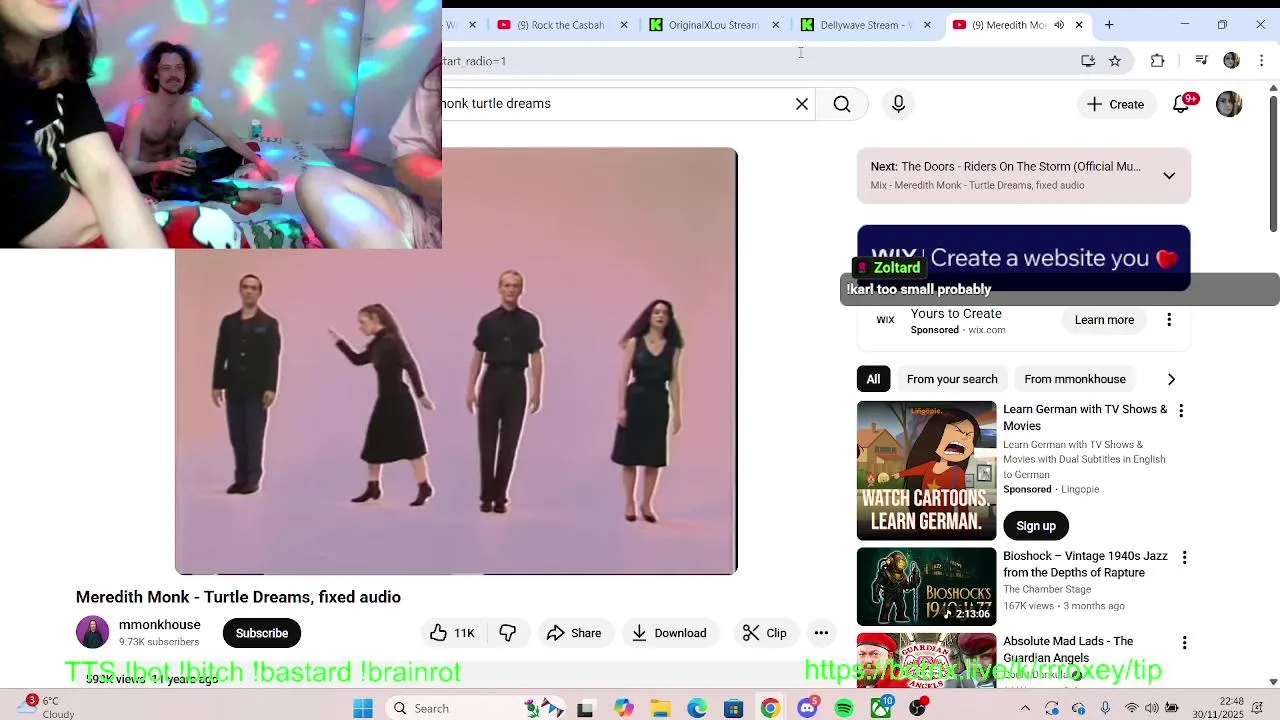The image size is (1280, 720).
Task: Open File Explorer from taskbar
Action: (660, 708)
